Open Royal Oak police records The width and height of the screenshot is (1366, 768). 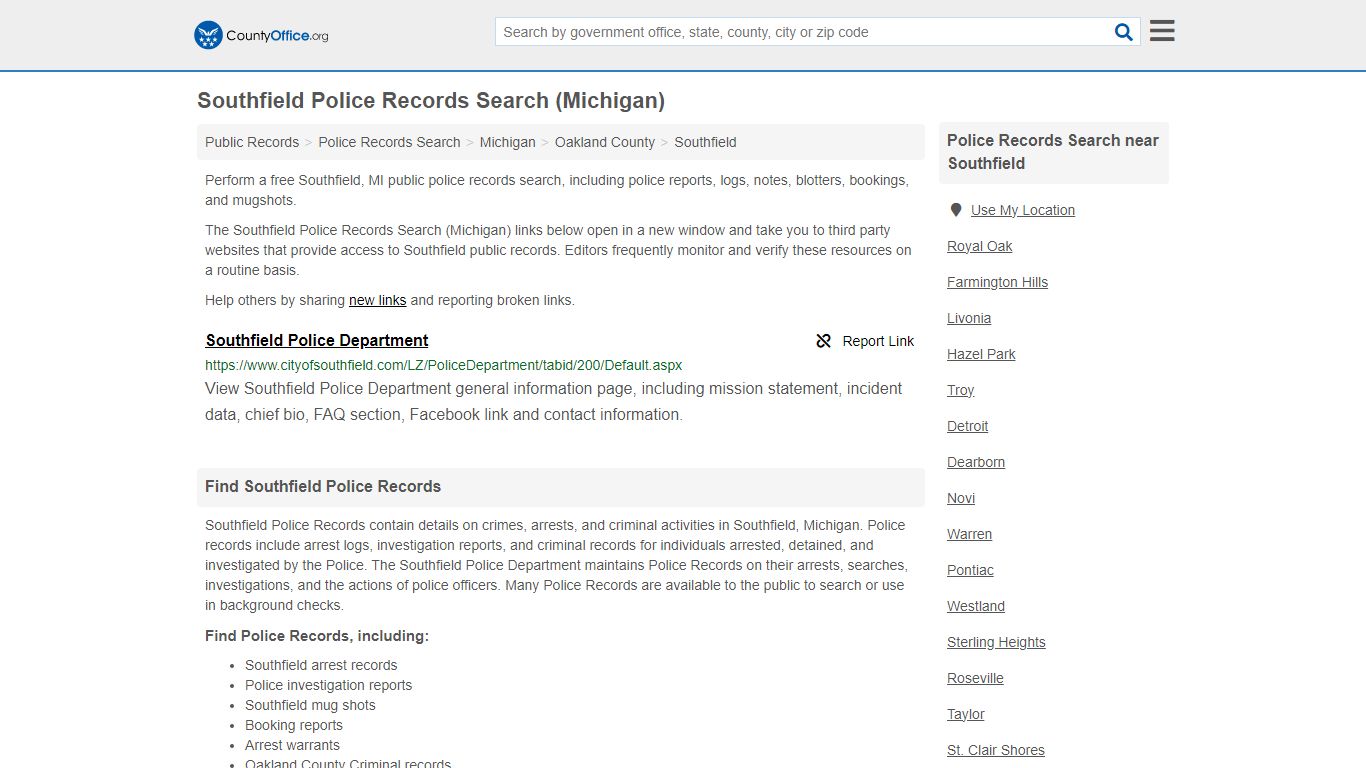click(980, 246)
